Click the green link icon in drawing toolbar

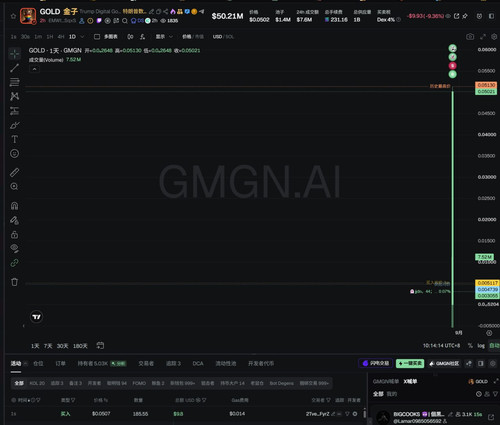click(14, 263)
